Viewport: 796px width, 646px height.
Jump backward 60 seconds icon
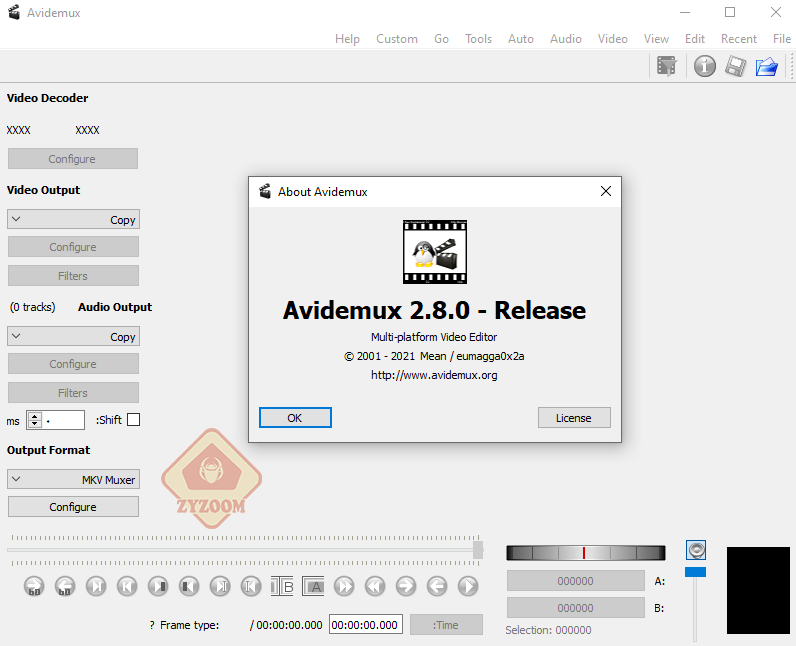[65, 586]
